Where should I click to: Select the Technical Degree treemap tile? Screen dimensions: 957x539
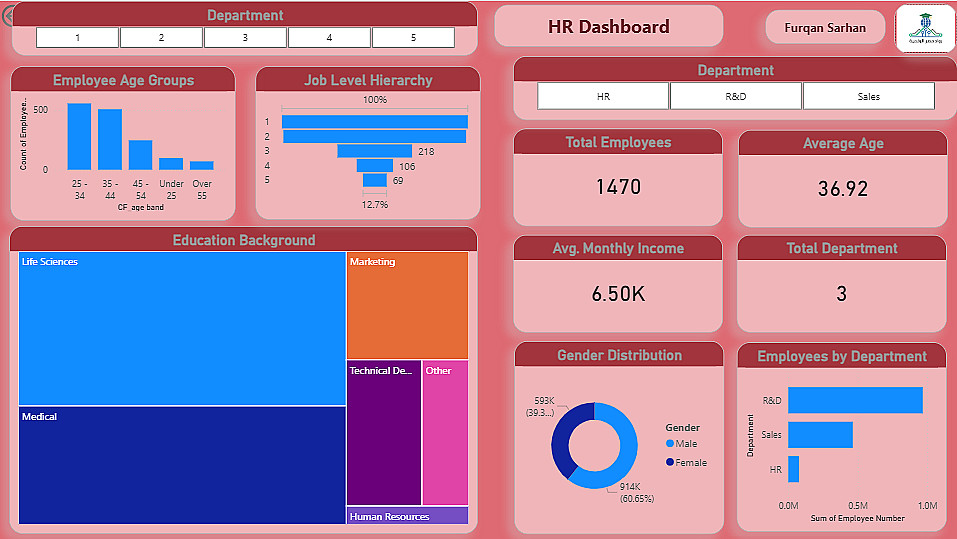tap(384, 433)
